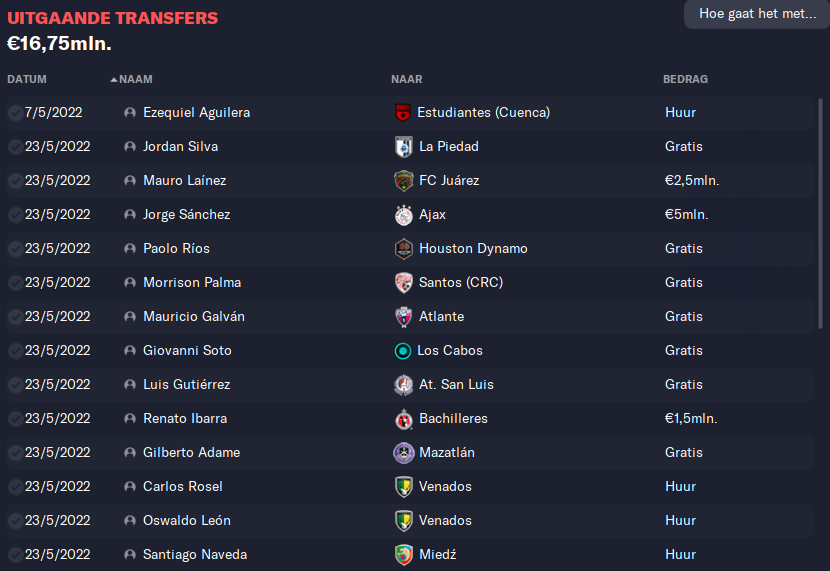The width and height of the screenshot is (830, 571).
Task: Toggle the checkmark for Ezequiel Aguilera row
Action: [15, 113]
